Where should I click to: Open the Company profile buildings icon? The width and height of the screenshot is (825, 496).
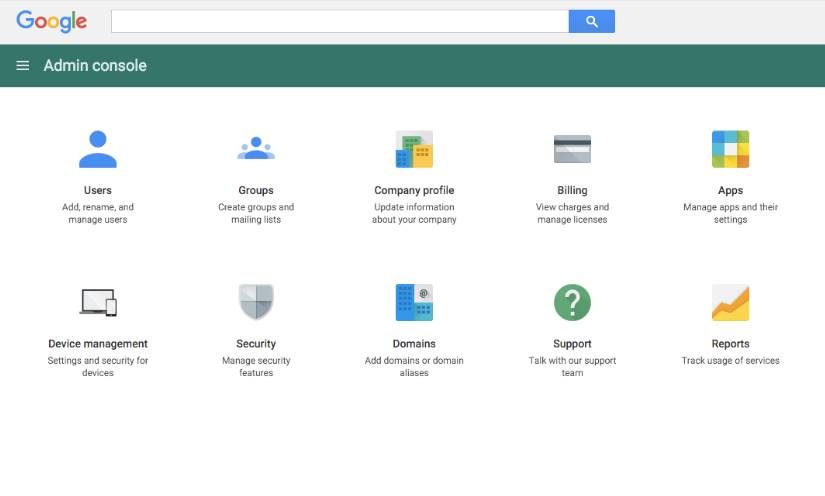(414, 149)
